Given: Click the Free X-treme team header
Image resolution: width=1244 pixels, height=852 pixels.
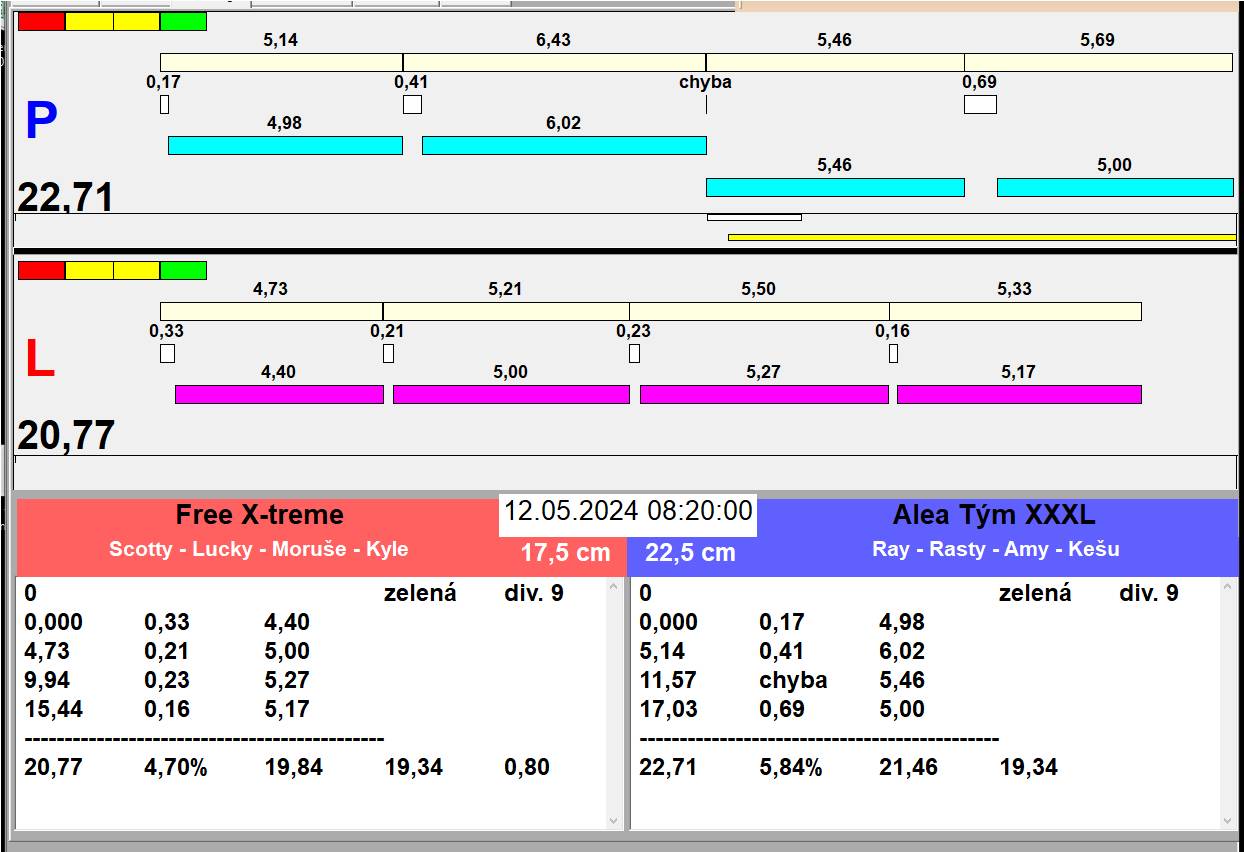Looking at the screenshot, I should (260, 515).
